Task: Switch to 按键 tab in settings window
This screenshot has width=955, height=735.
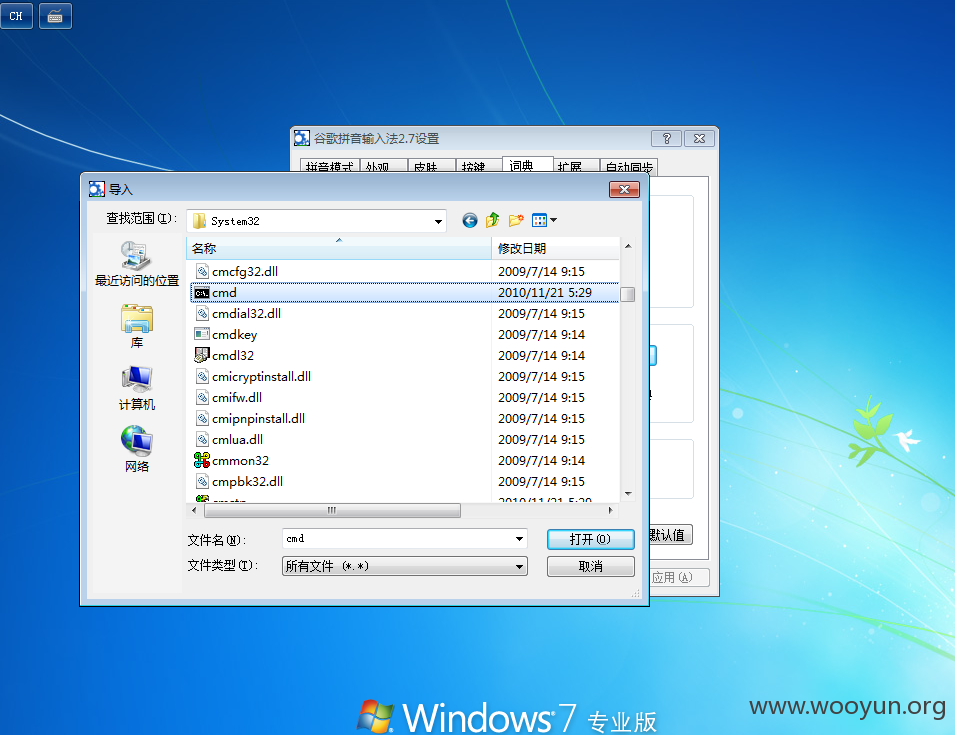Action: [x=479, y=166]
